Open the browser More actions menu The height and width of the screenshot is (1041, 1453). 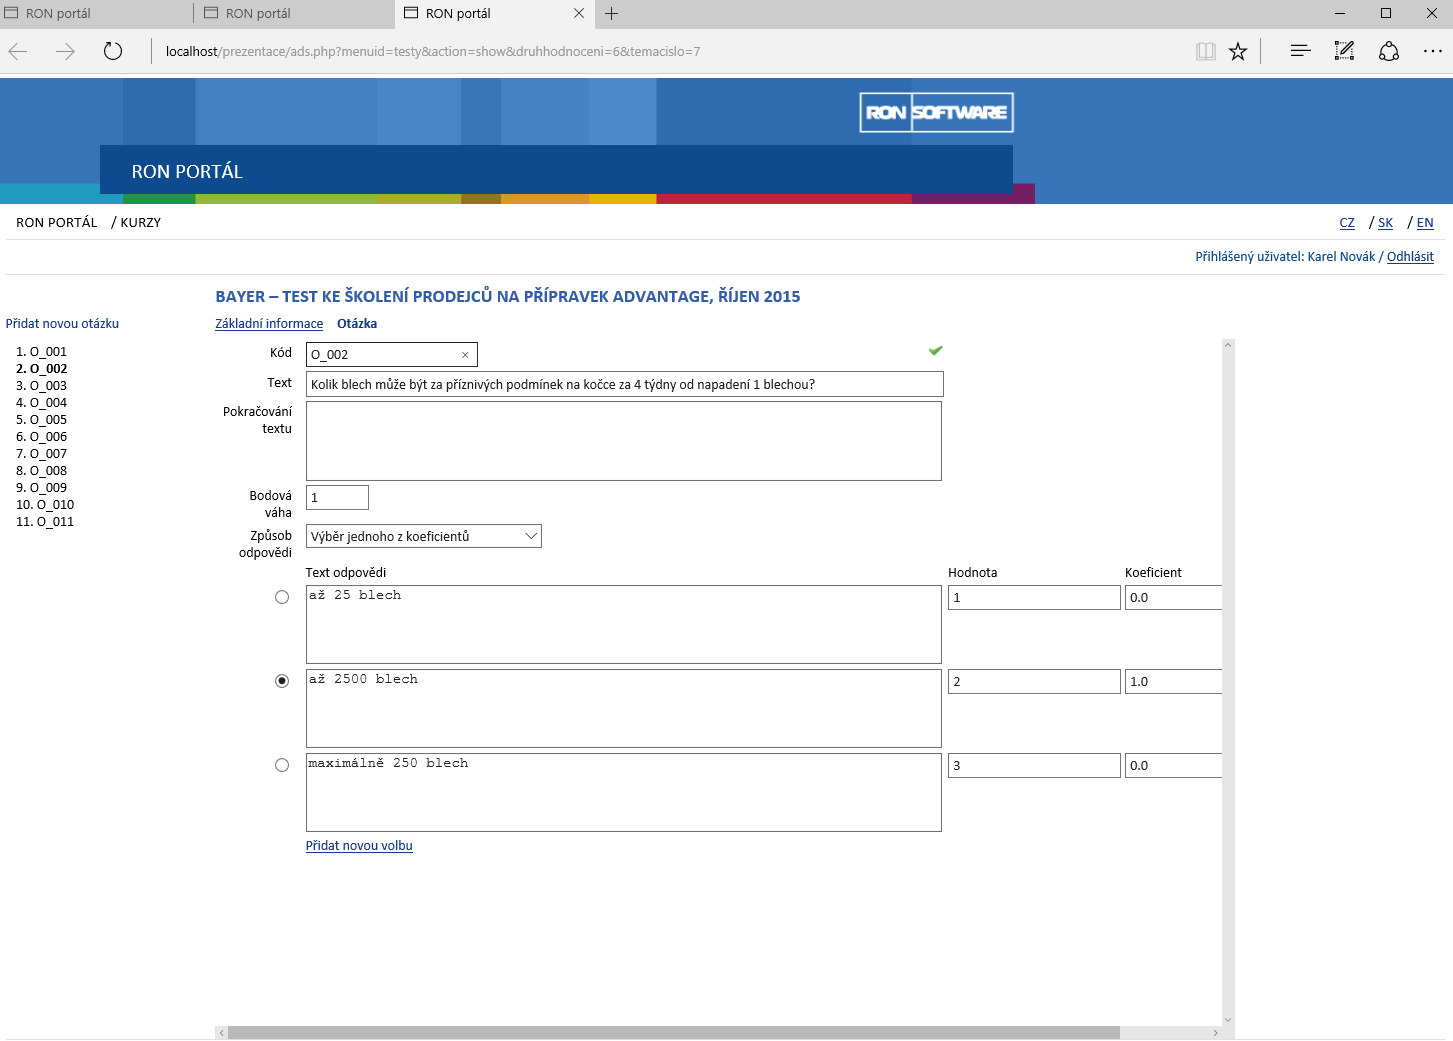pos(1433,51)
